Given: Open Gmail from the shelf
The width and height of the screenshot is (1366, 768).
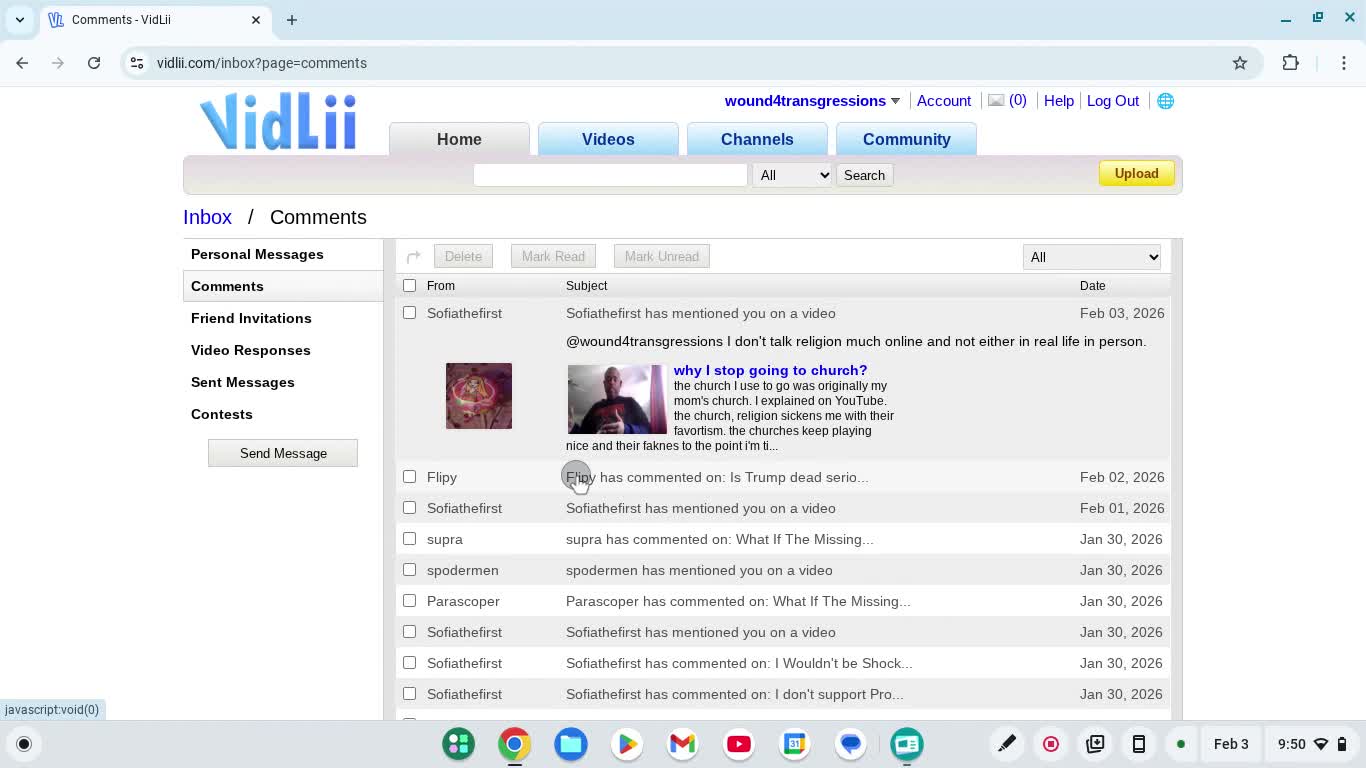Looking at the screenshot, I should click(682, 744).
